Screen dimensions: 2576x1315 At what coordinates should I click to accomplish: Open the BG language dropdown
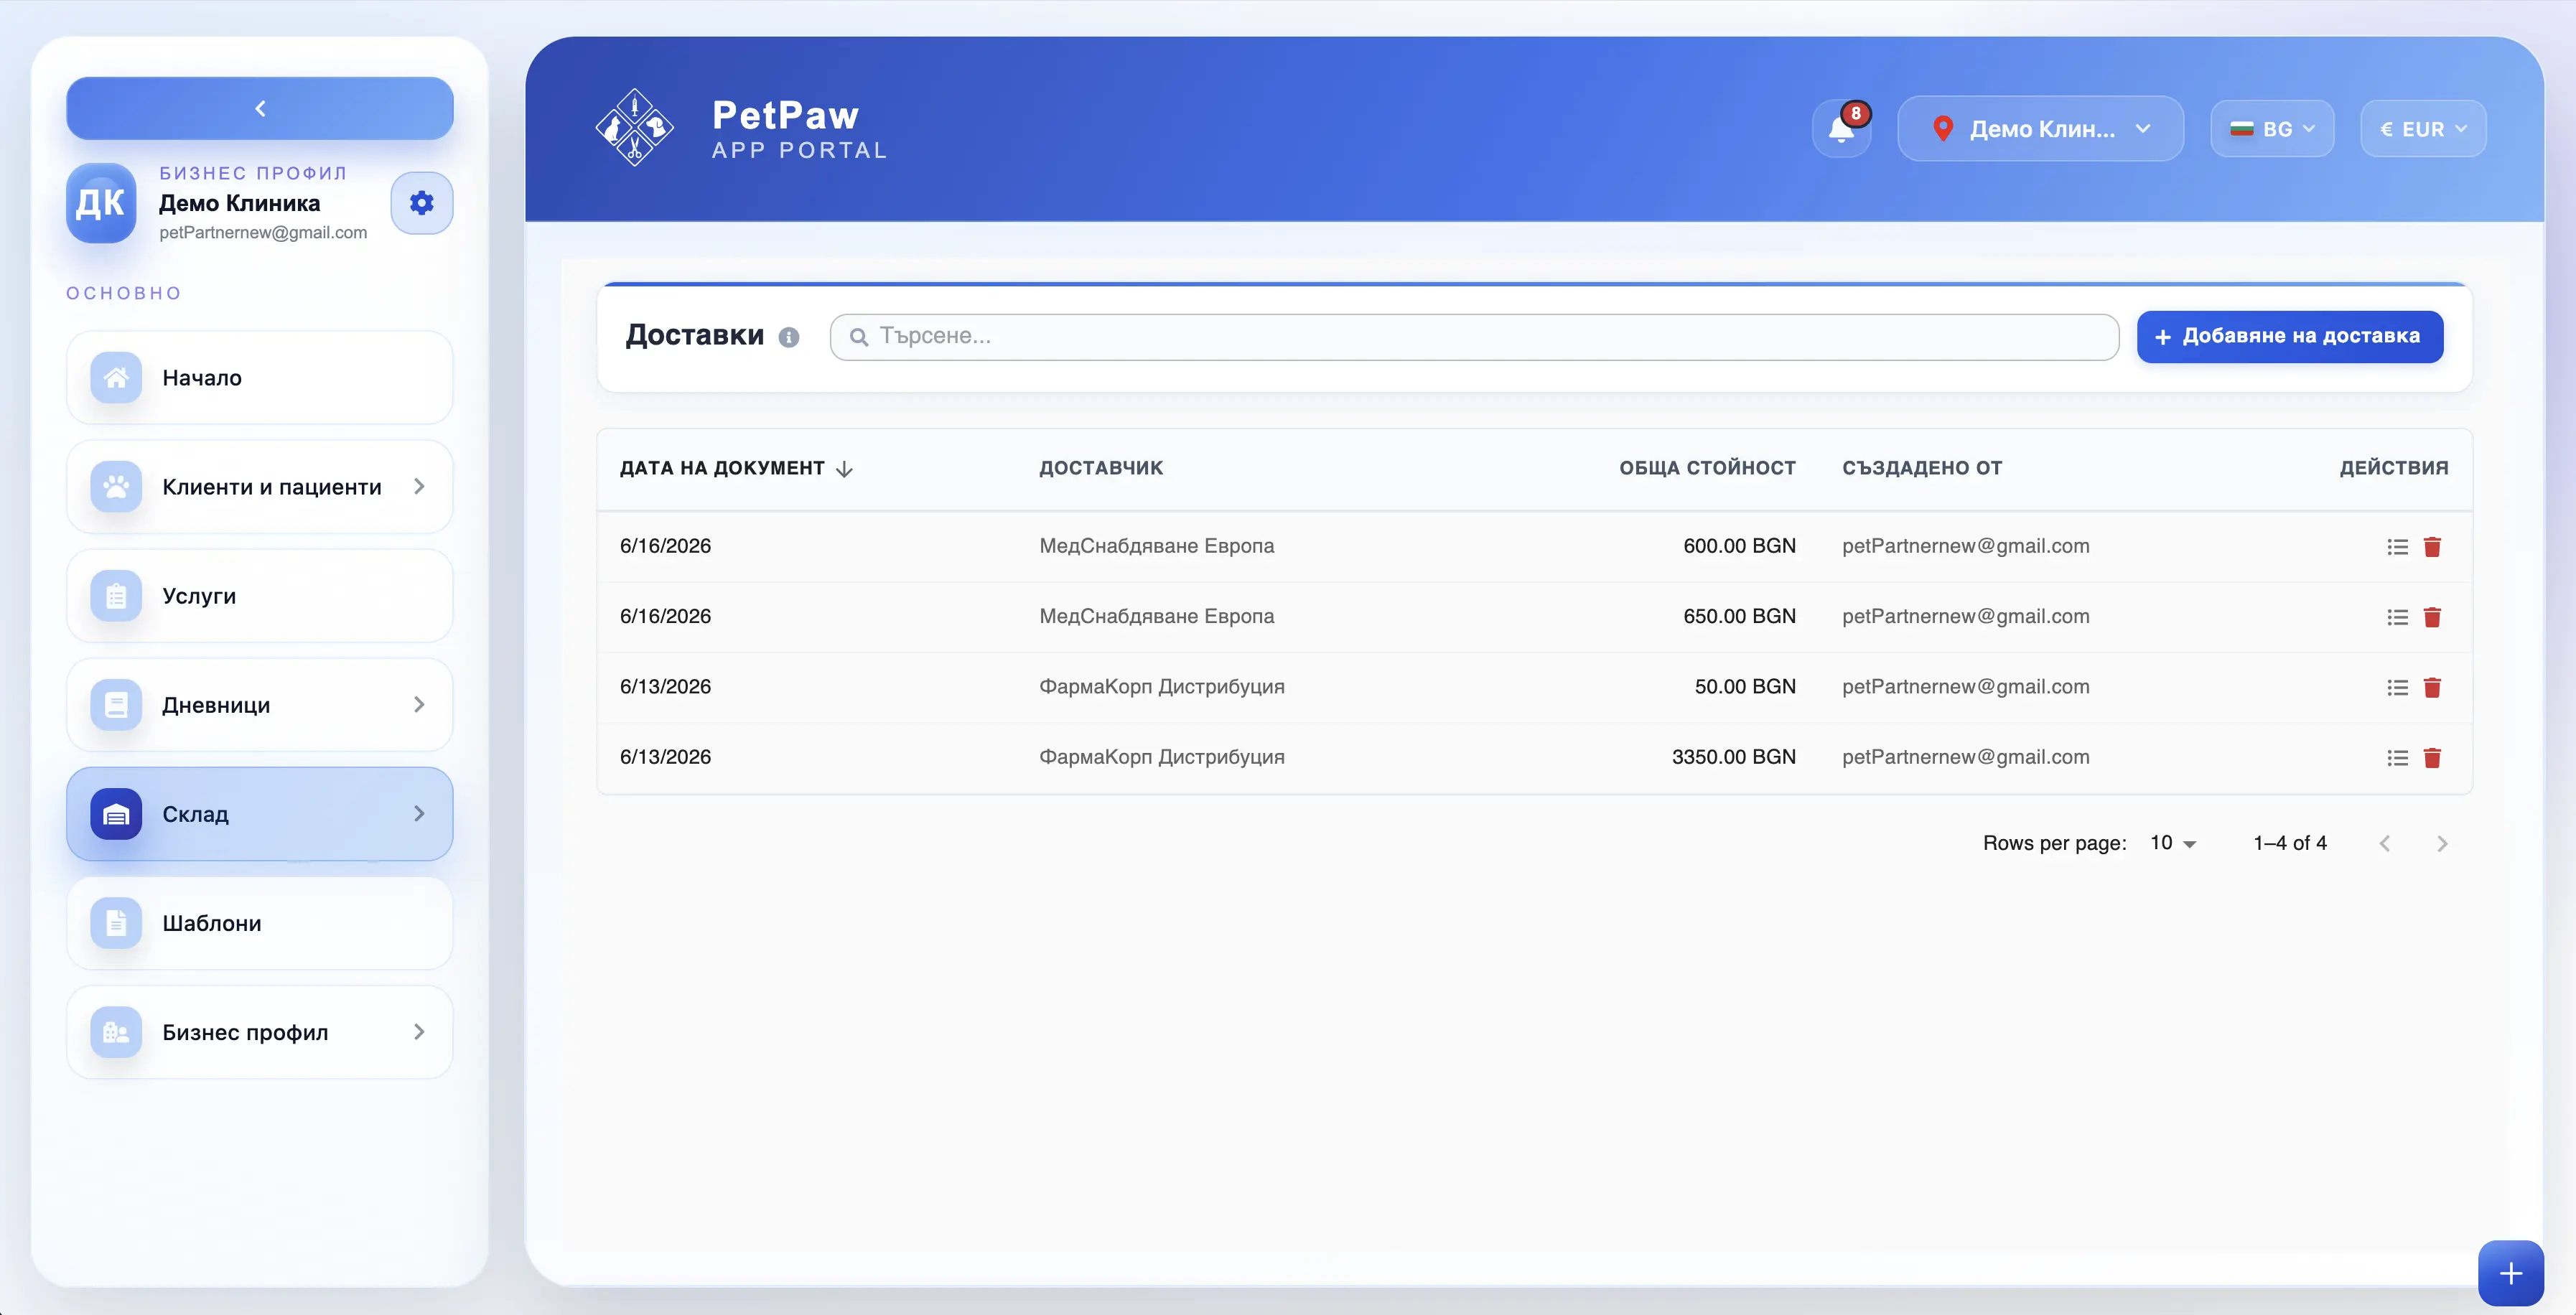point(2272,129)
